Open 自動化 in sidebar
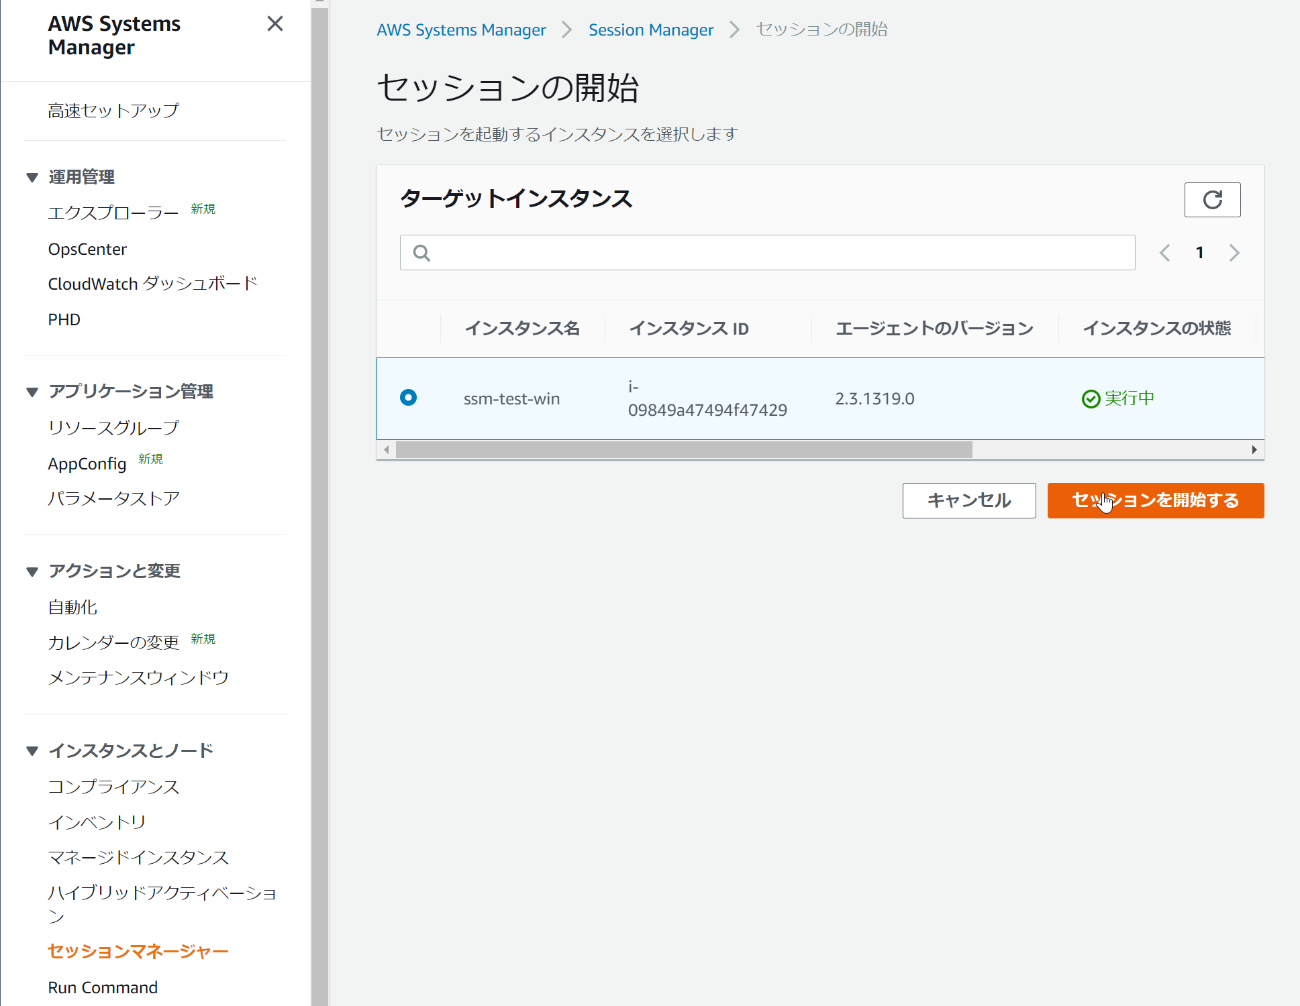 point(72,607)
